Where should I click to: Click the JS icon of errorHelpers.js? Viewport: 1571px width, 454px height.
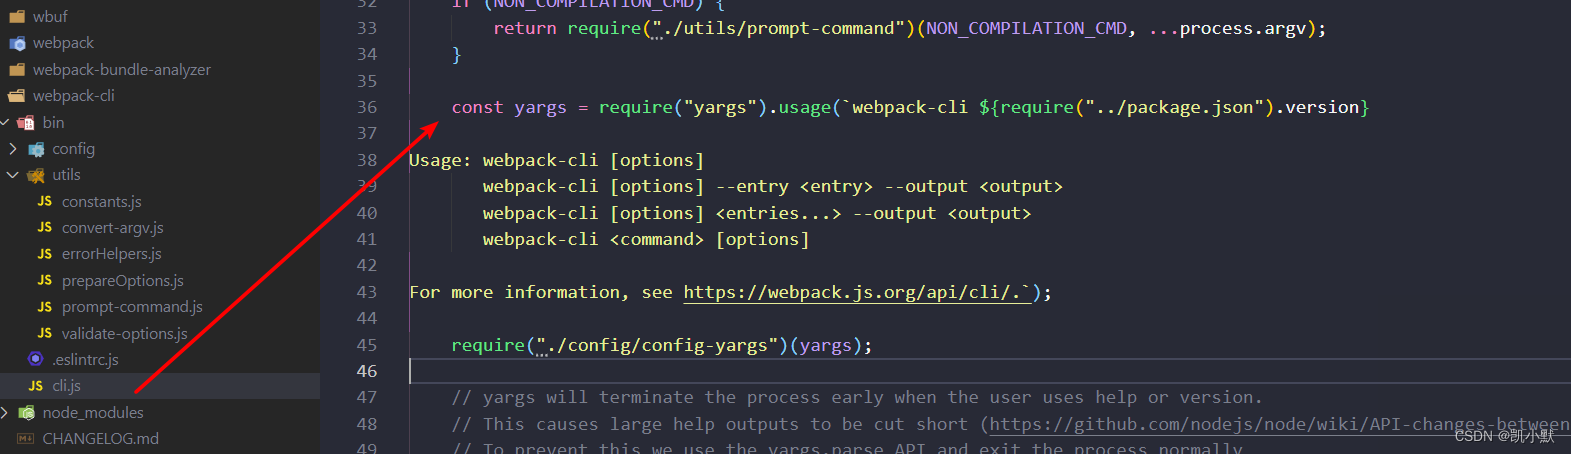[x=45, y=254]
